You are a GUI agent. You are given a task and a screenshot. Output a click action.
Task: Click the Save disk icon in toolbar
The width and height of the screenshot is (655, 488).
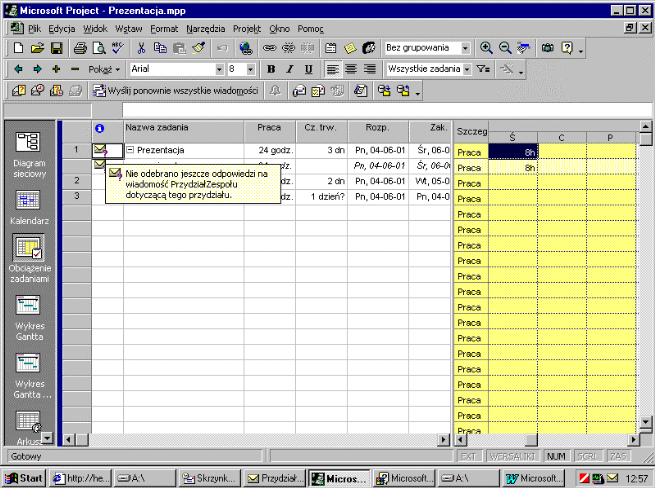point(56,48)
